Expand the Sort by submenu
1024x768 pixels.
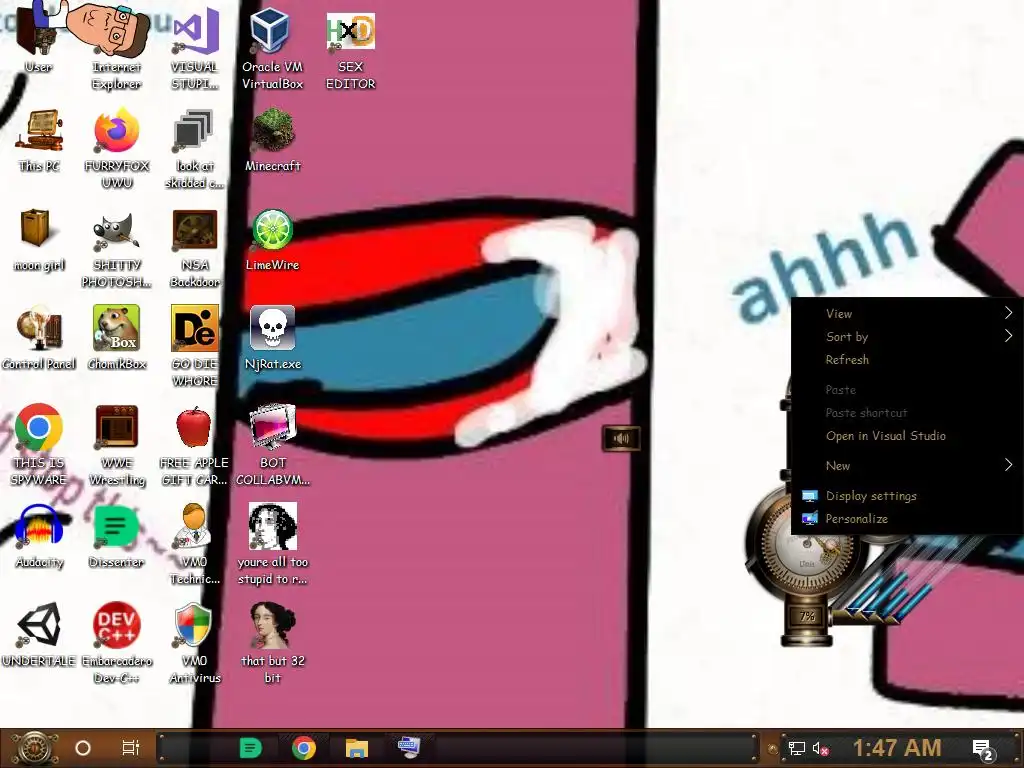coord(907,337)
